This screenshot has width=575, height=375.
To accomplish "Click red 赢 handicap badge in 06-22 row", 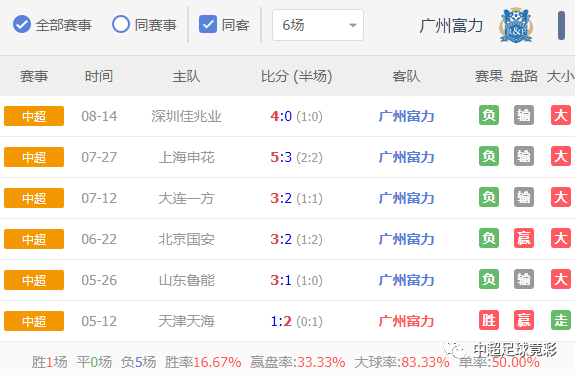I will tap(524, 239).
